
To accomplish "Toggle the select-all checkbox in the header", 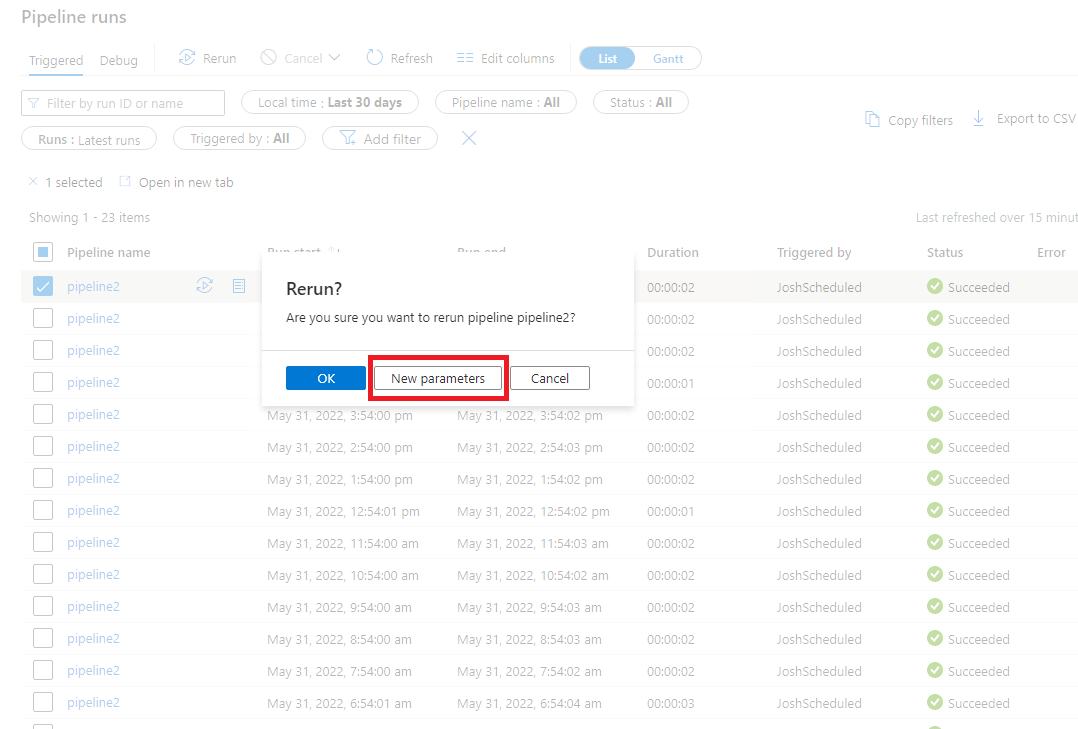I will (41, 252).
